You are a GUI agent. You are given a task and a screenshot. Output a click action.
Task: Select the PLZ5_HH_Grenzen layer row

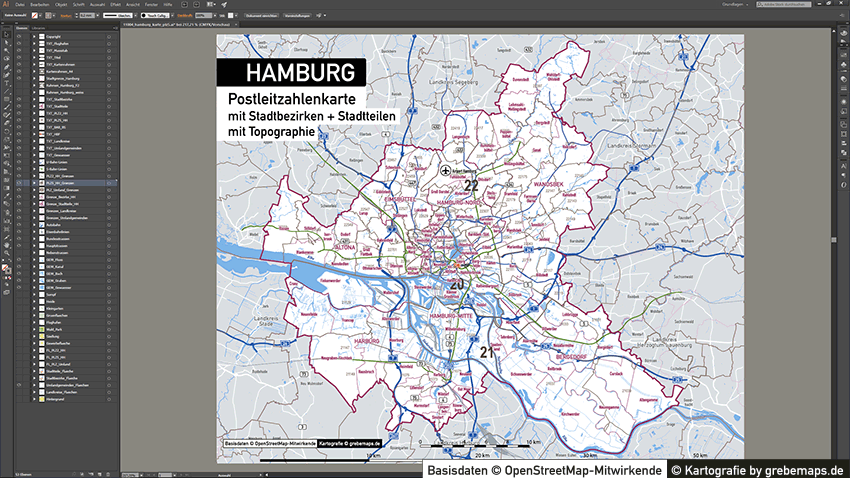[x=68, y=181]
